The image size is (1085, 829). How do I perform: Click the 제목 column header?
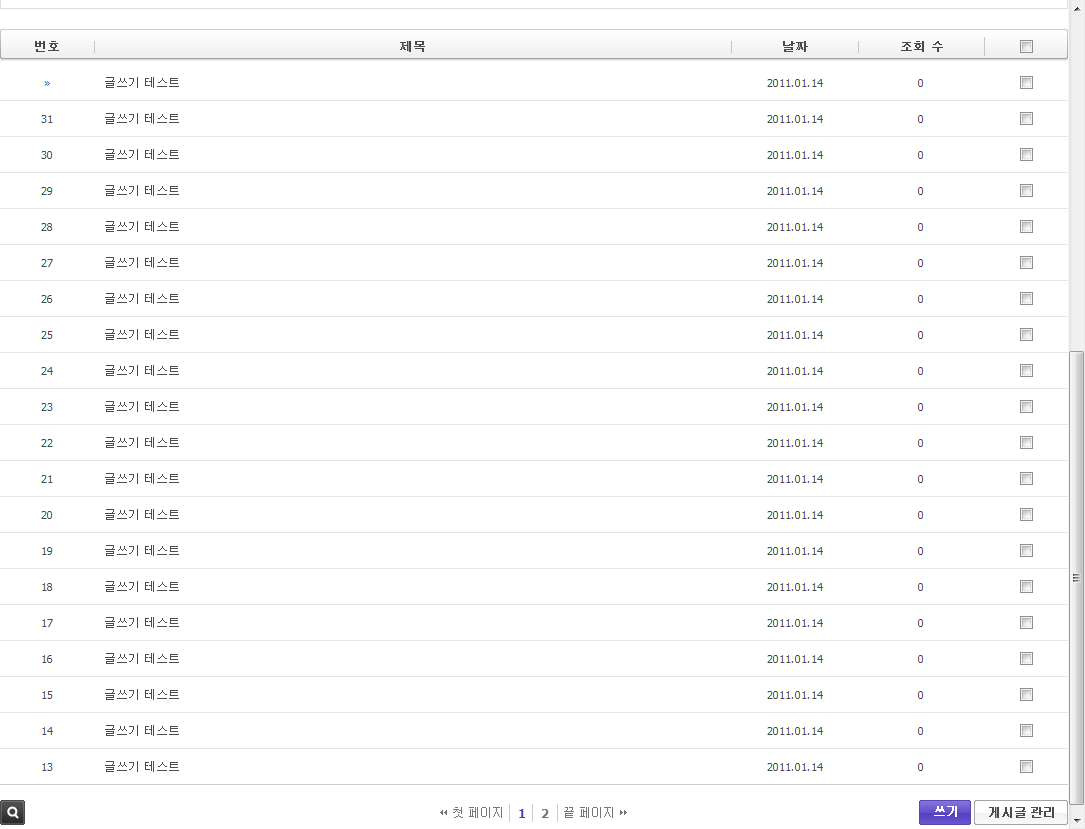(x=412, y=46)
